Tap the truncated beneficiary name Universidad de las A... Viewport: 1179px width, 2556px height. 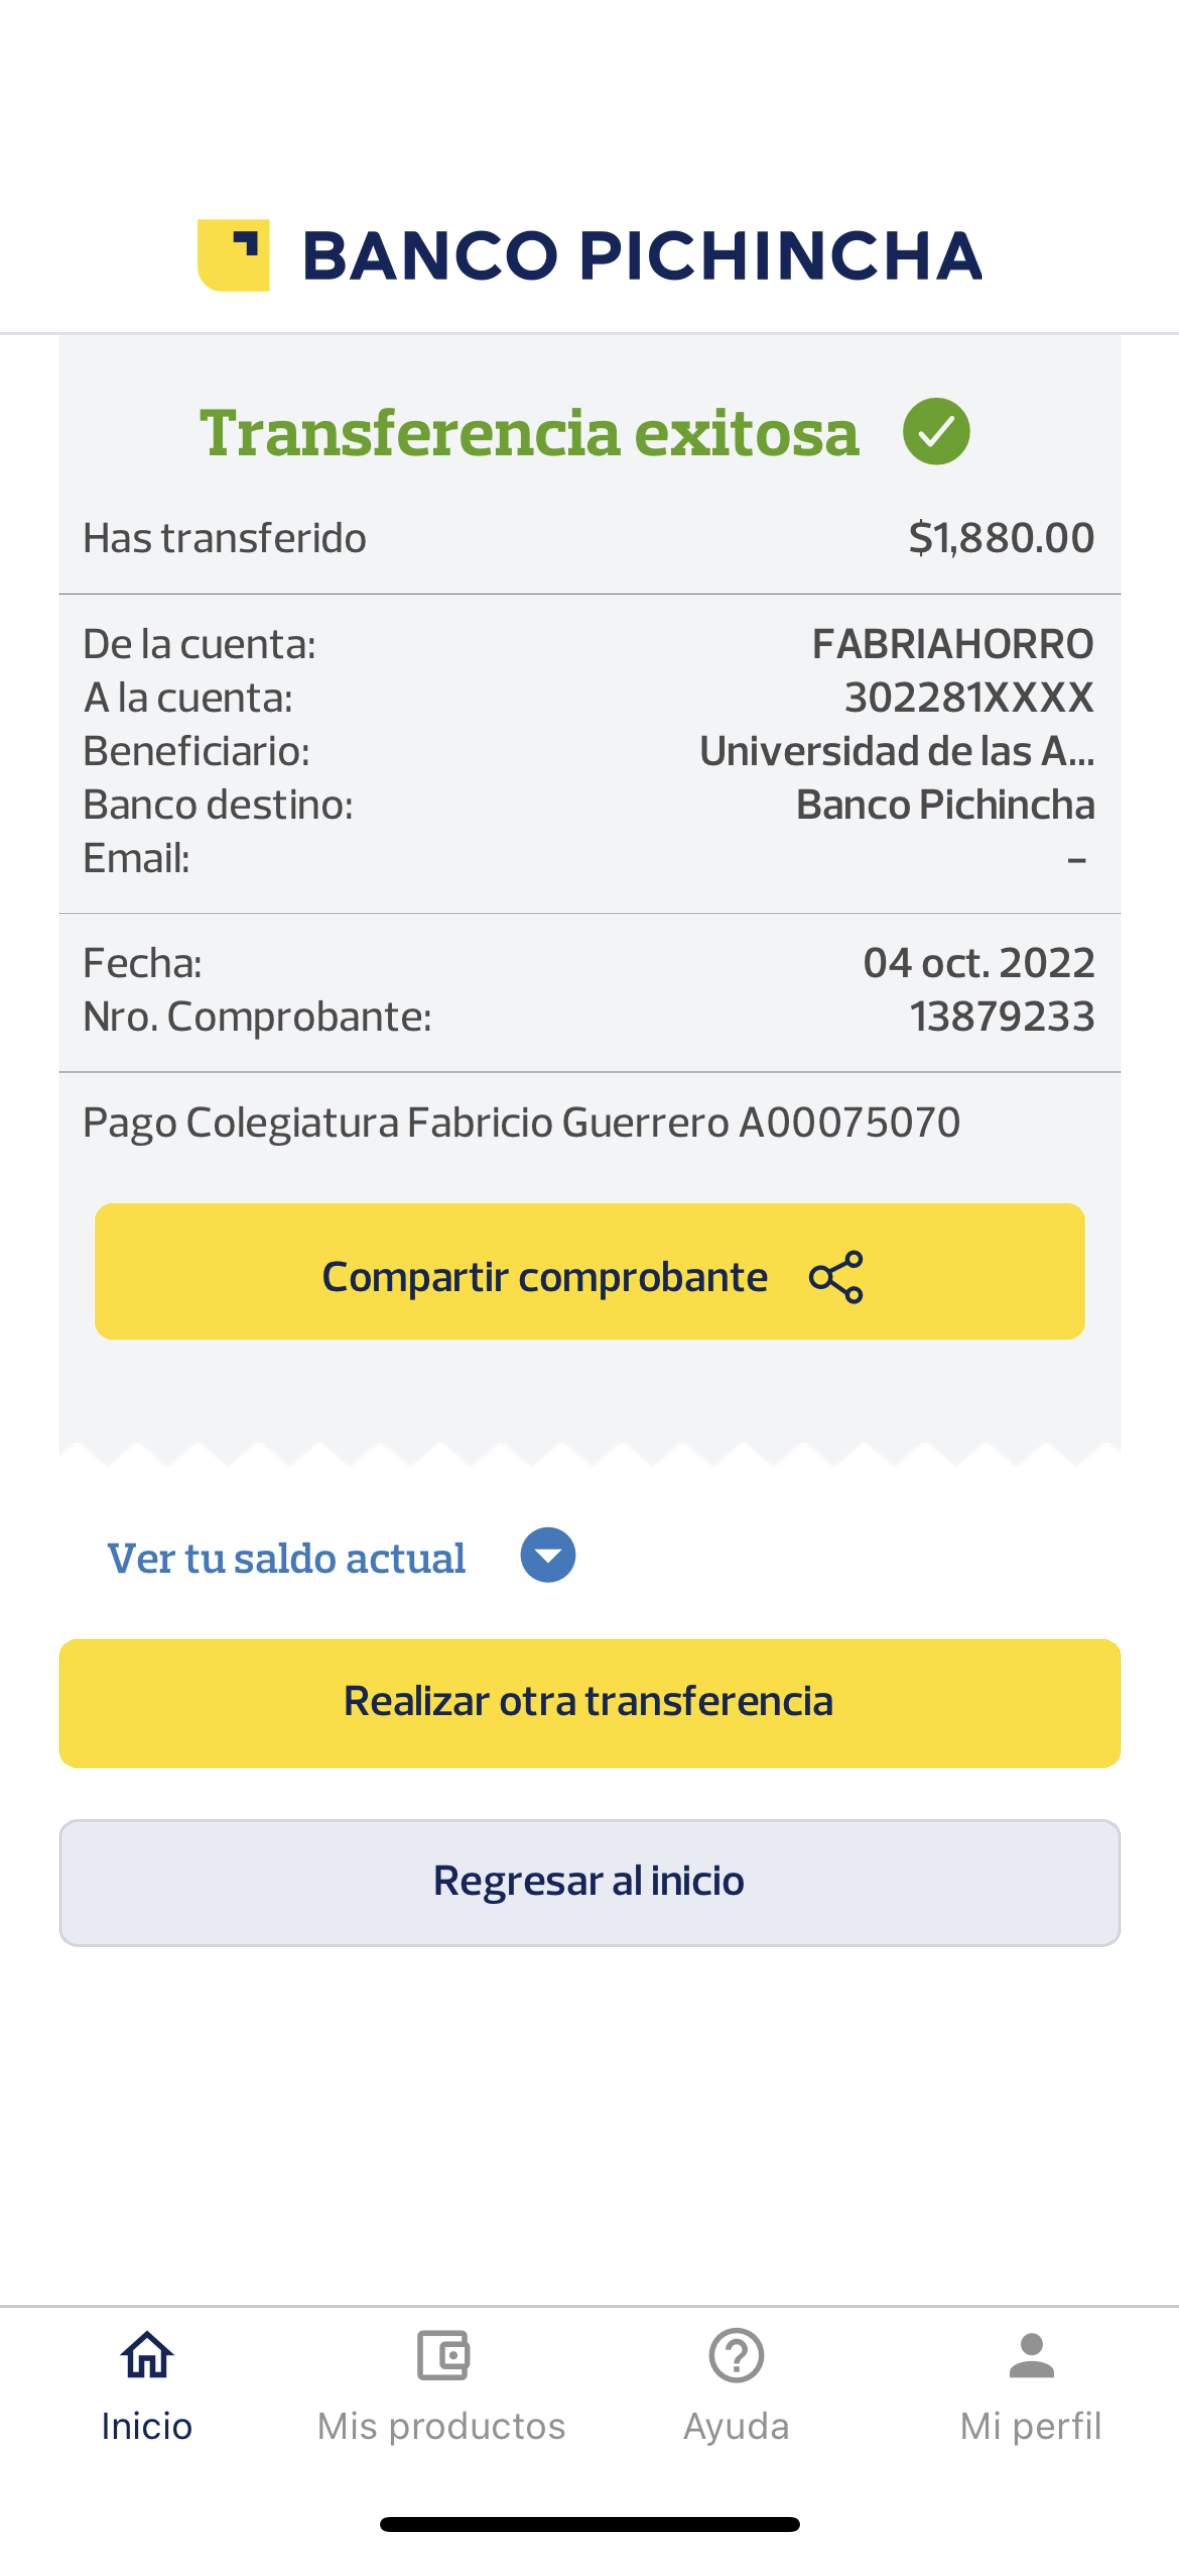897,751
